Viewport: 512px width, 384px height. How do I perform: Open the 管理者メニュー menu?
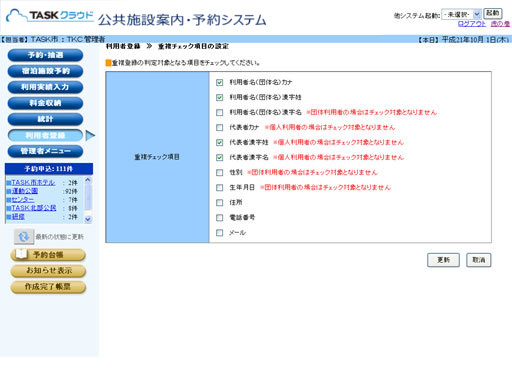[x=45, y=151]
